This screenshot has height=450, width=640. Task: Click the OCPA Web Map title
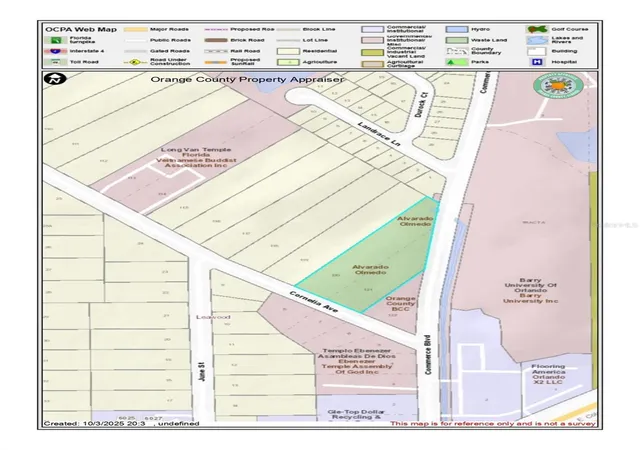coord(81,29)
